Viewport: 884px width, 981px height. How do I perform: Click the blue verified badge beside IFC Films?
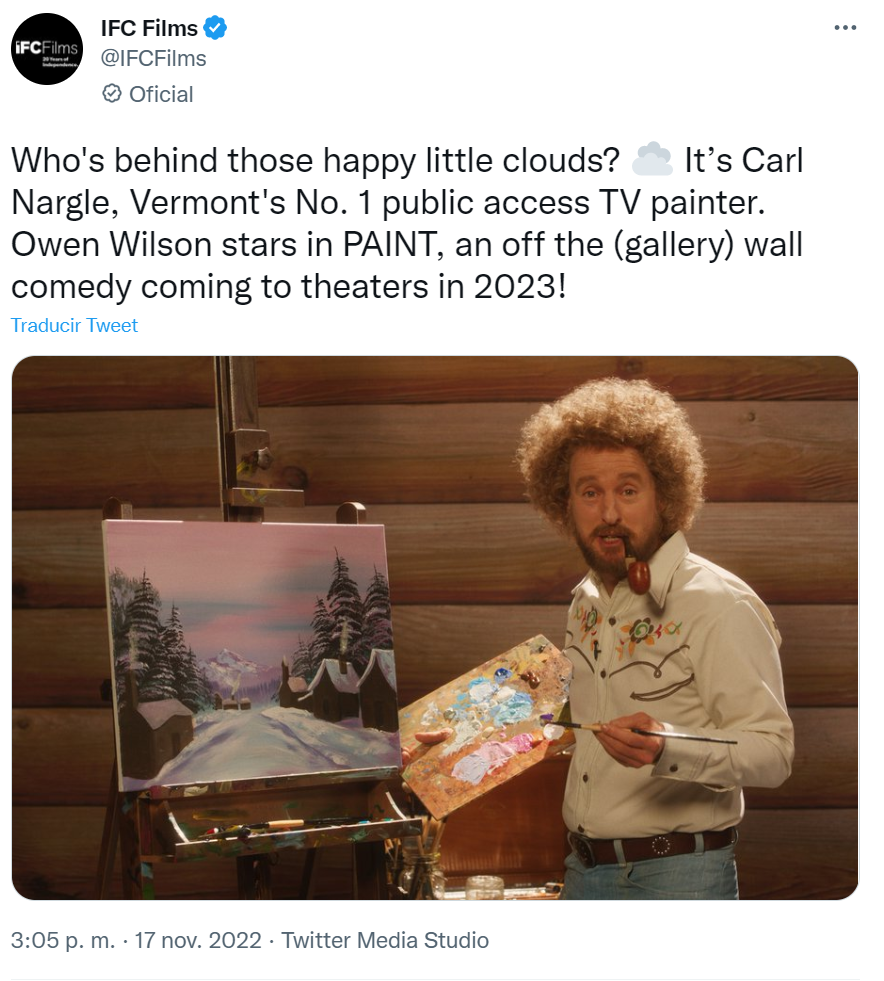click(x=215, y=28)
